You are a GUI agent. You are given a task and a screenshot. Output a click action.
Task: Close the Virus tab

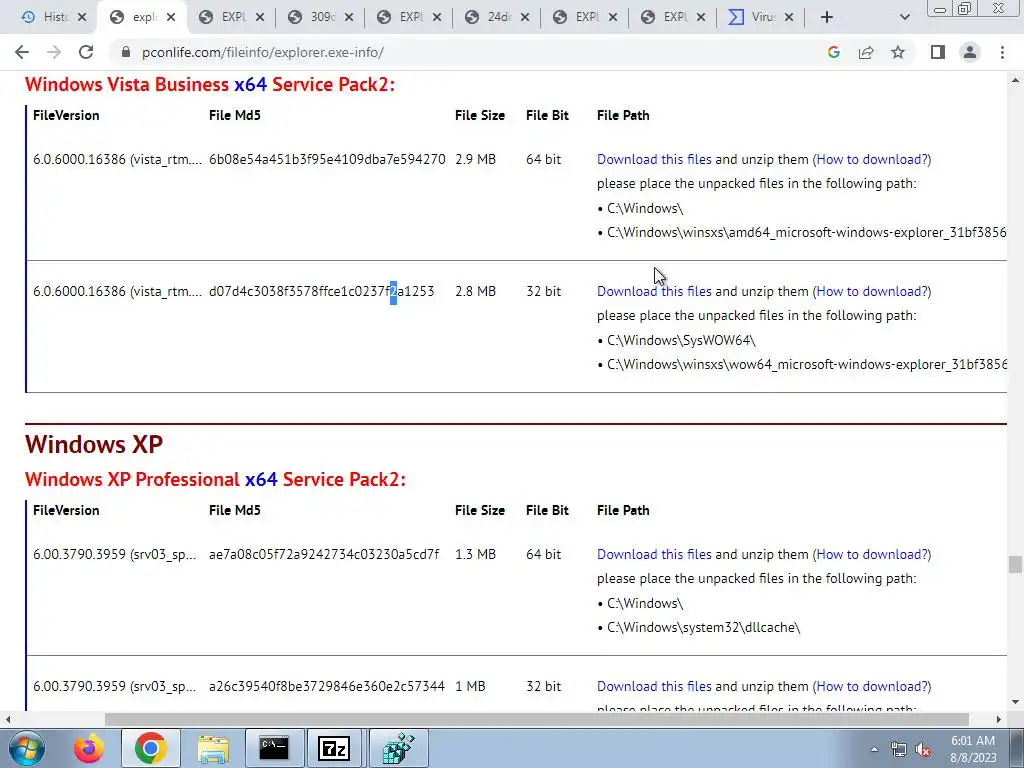tap(789, 18)
